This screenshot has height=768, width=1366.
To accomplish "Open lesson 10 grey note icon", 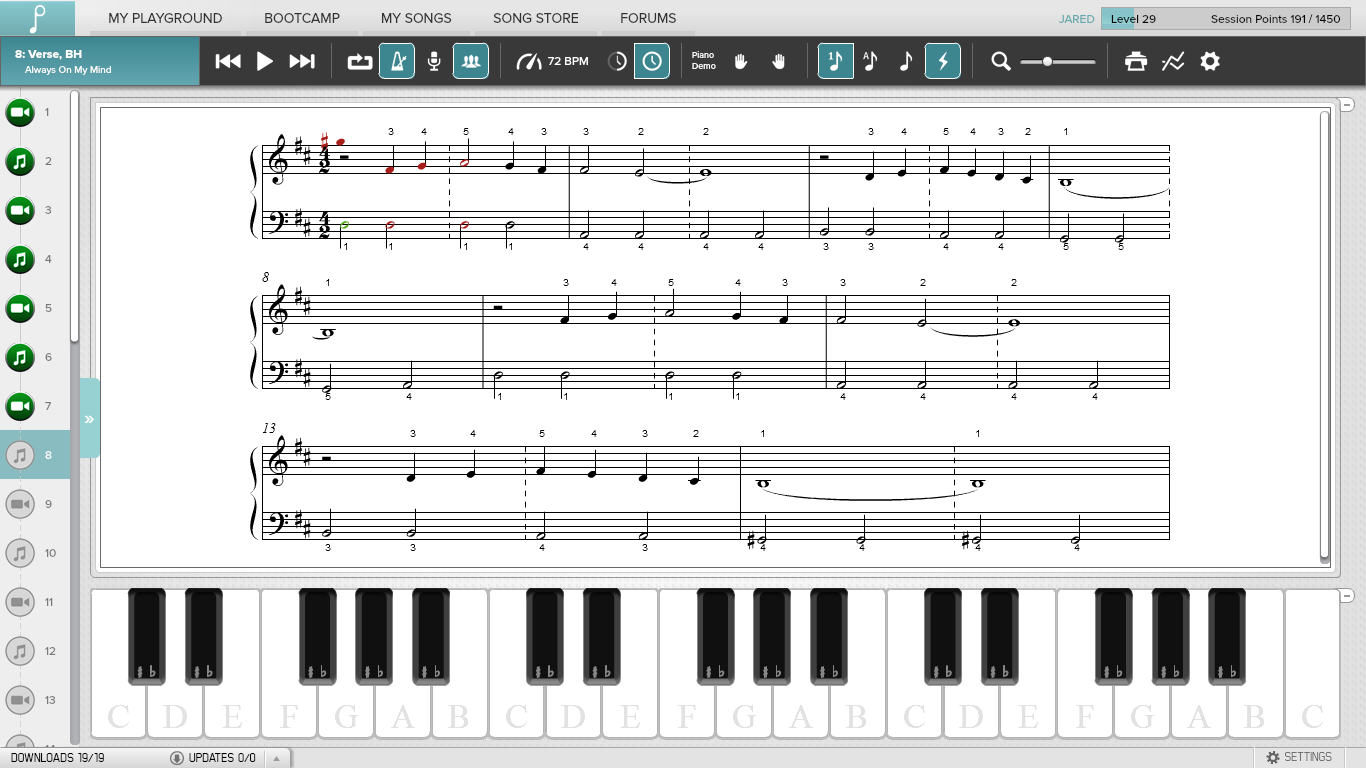I will pyautogui.click(x=20, y=554).
